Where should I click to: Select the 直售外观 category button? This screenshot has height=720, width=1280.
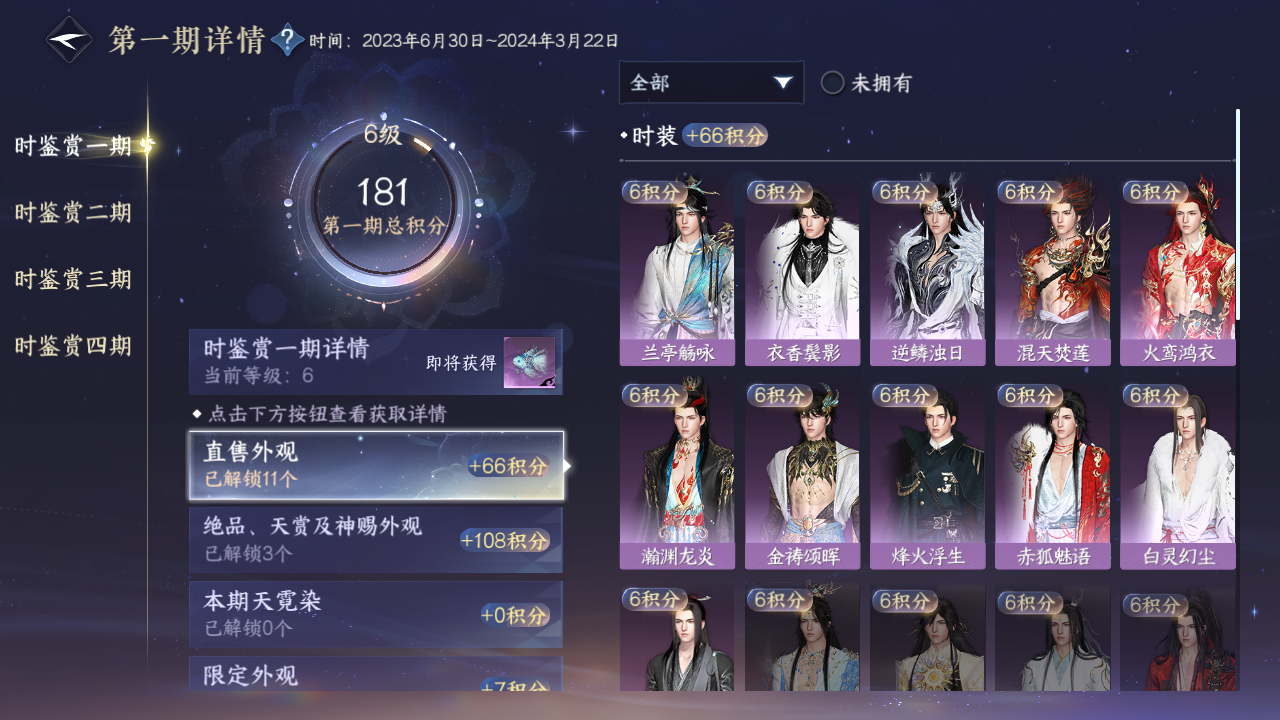[x=376, y=466]
